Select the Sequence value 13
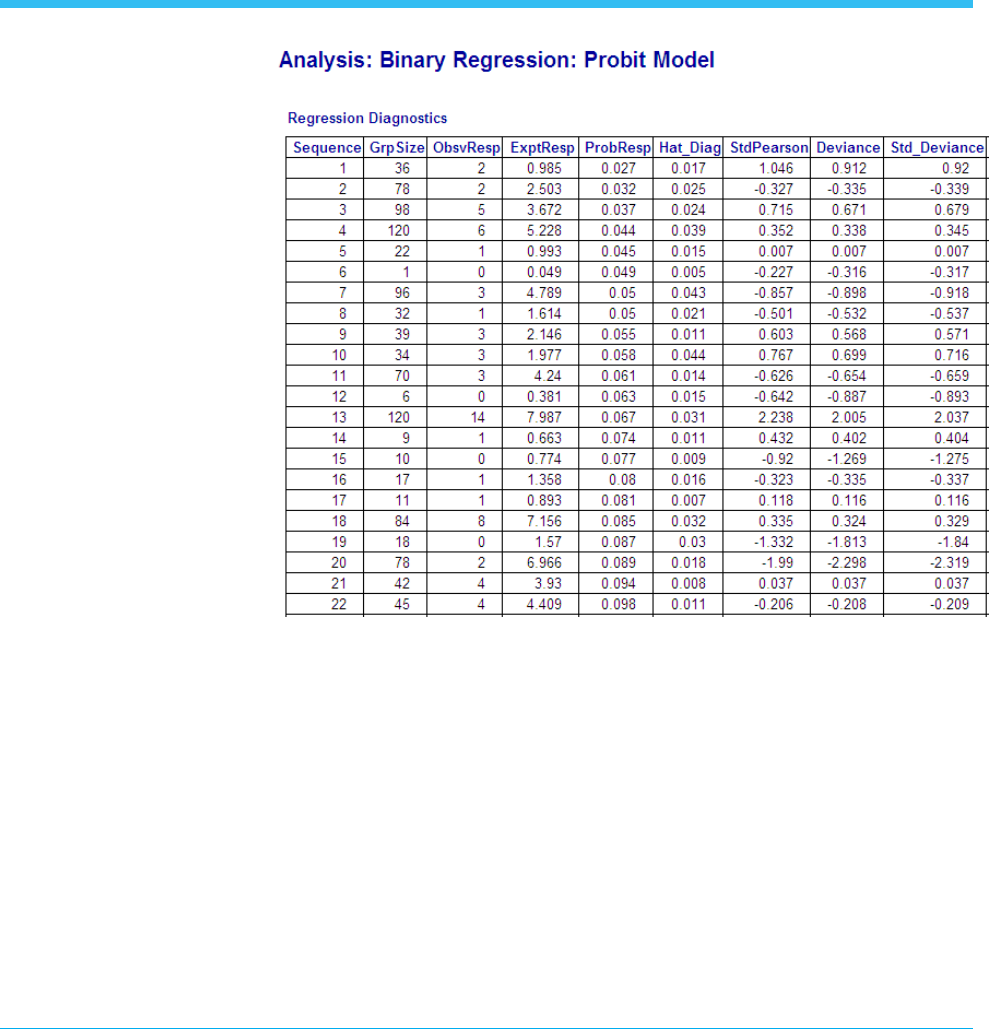The height and width of the screenshot is (1029, 989). 339,418
